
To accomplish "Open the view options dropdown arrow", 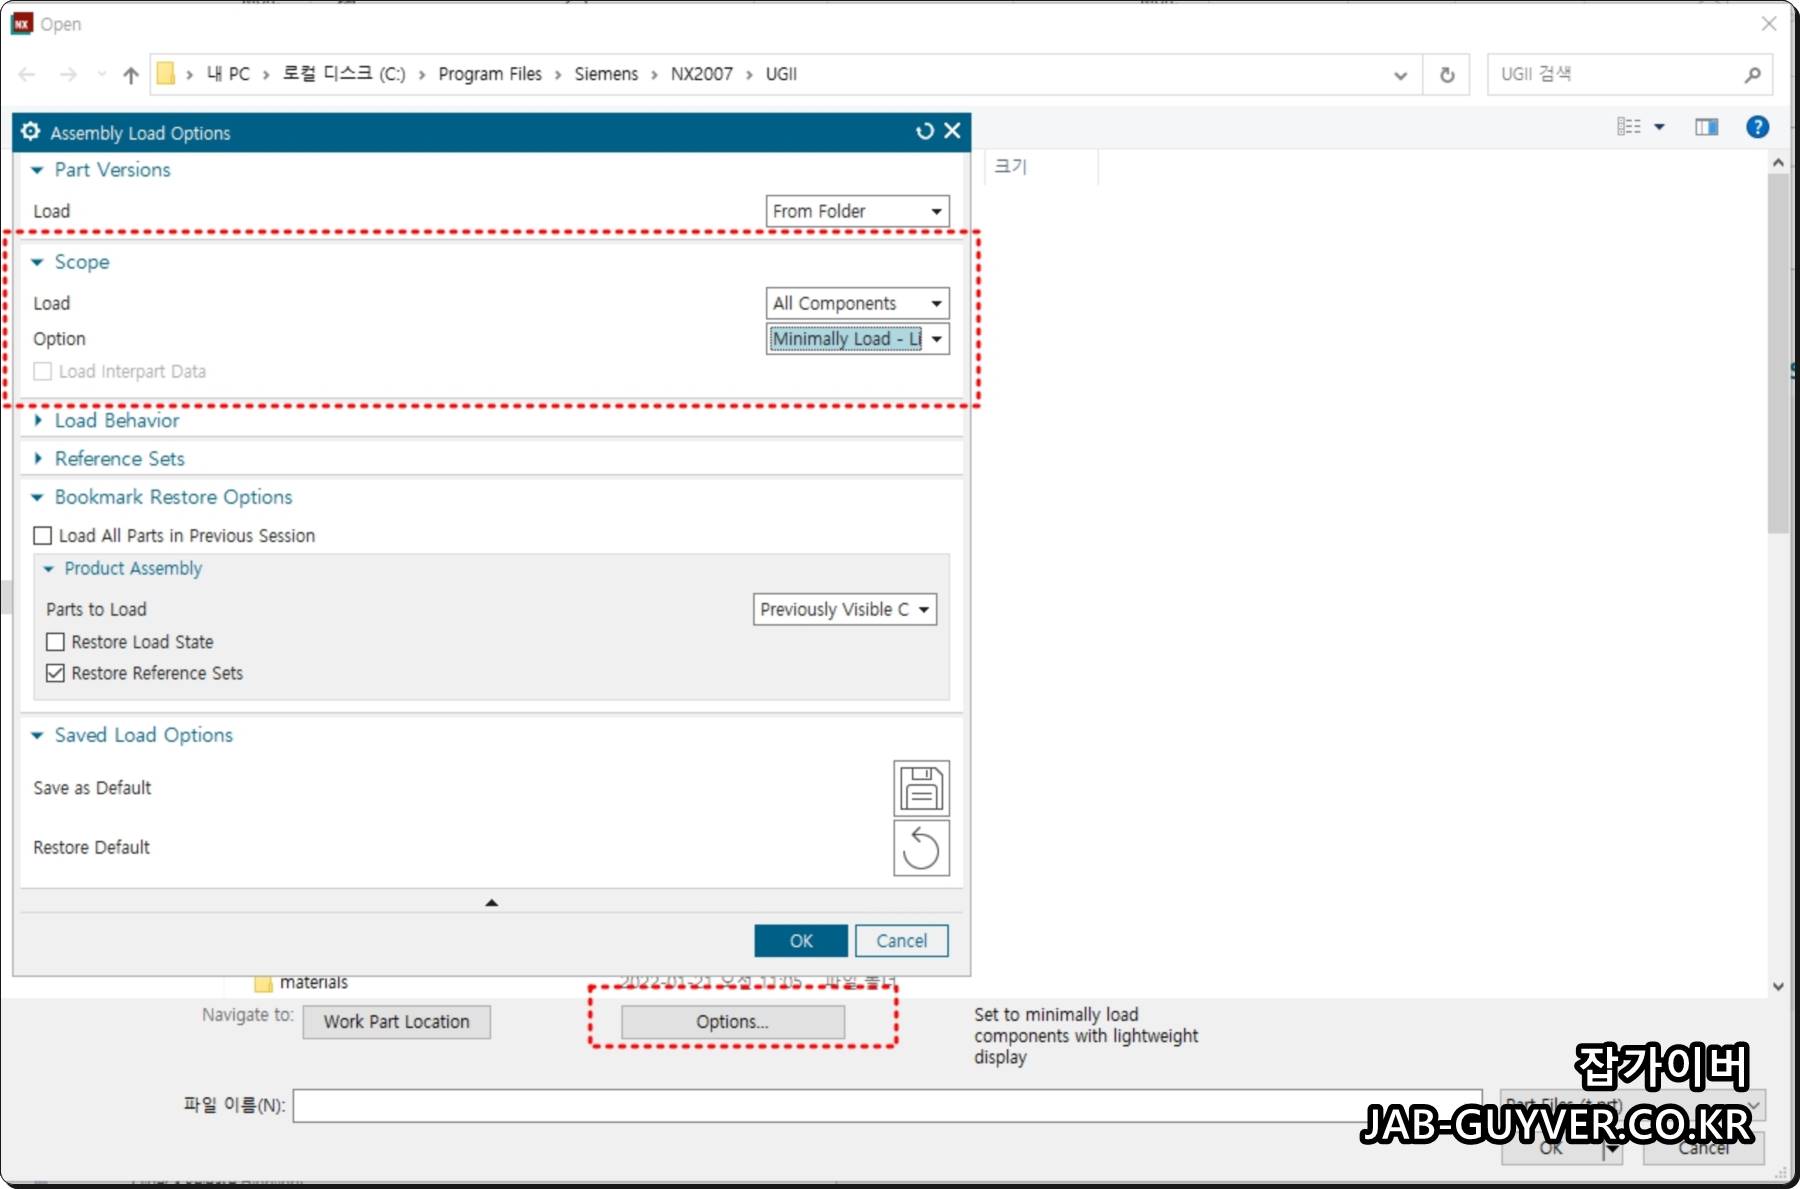I will click(x=1660, y=127).
